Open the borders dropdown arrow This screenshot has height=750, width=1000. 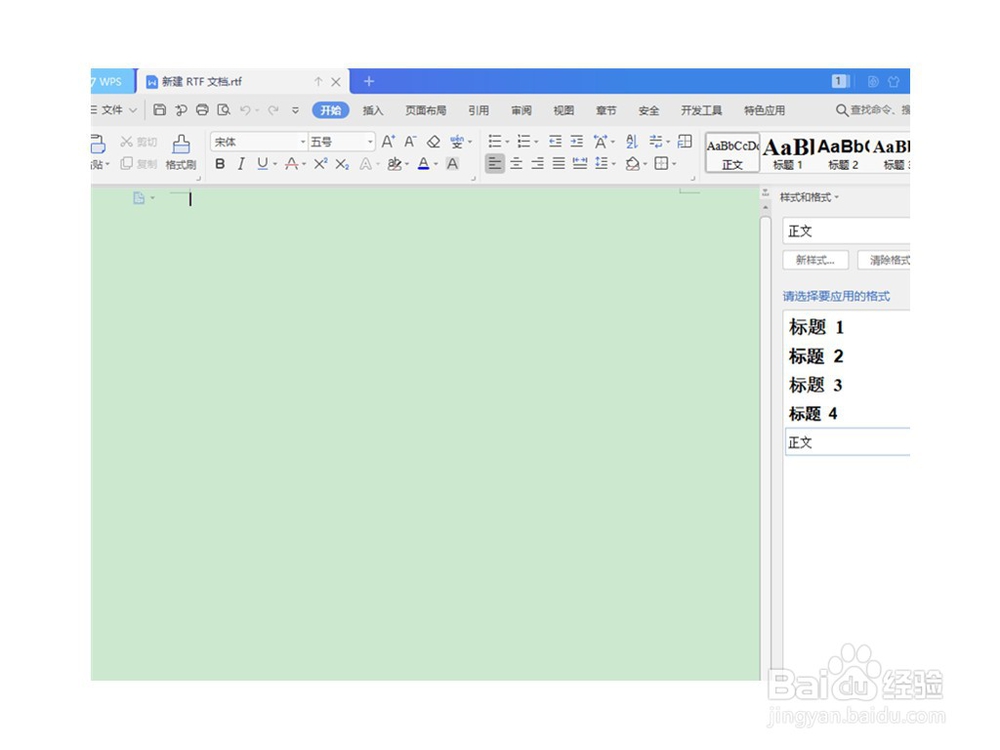click(673, 165)
